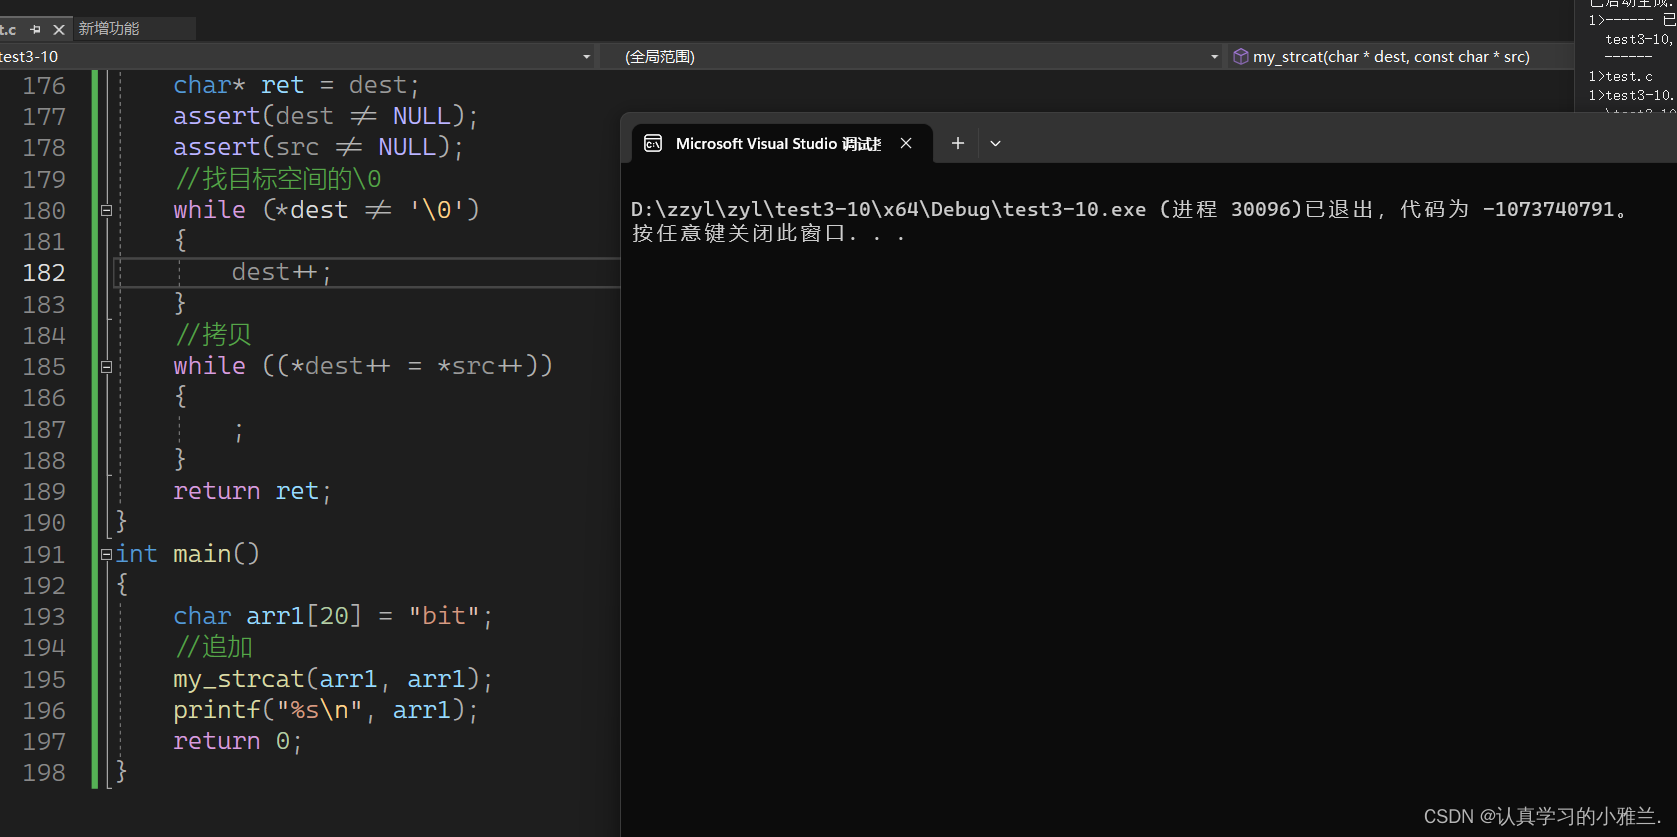Select the Microsoft Visual Studio debug console tab
This screenshot has height=837, width=1677.
coord(778,144)
